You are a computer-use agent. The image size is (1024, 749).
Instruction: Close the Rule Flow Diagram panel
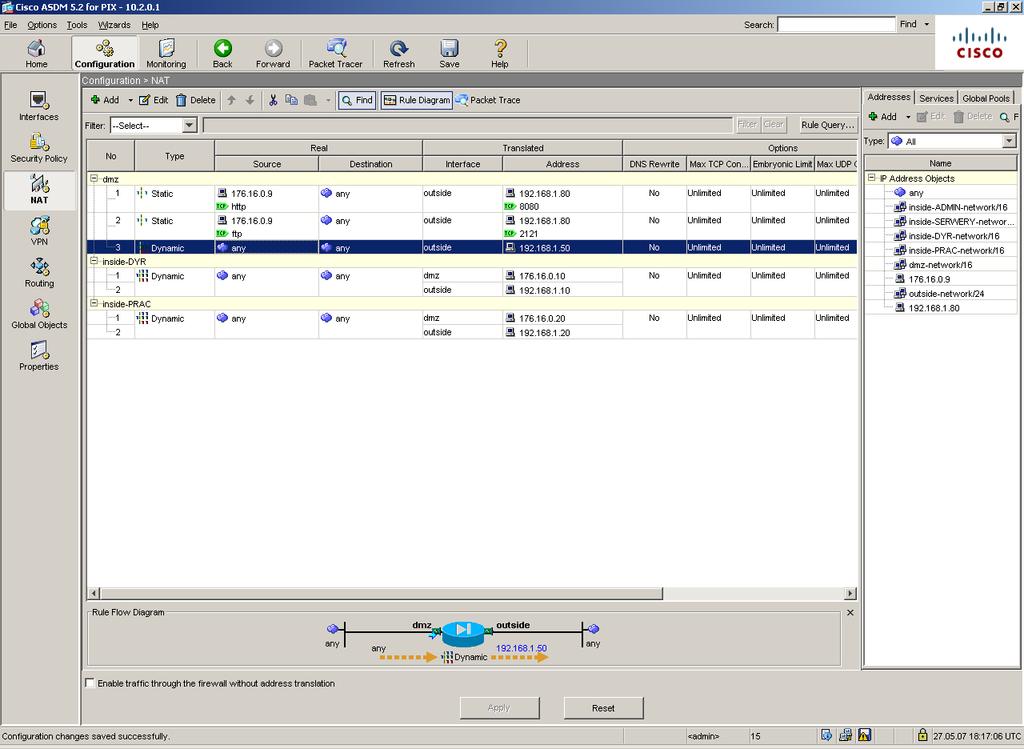coord(850,613)
